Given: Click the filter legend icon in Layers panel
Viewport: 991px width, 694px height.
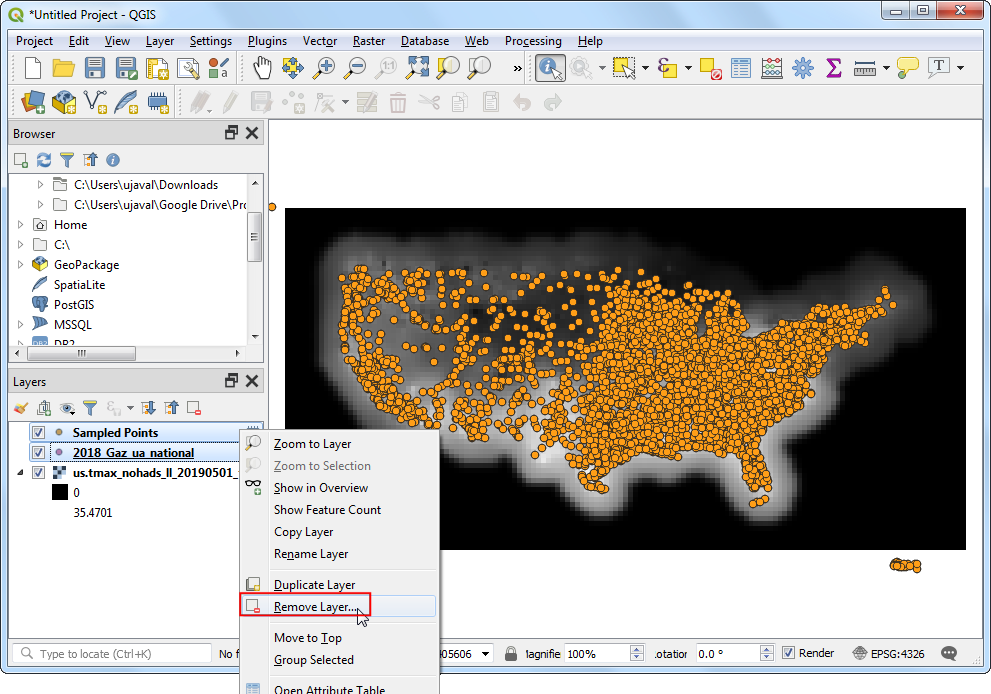Looking at the screenshot, I should tap(90, 408).
